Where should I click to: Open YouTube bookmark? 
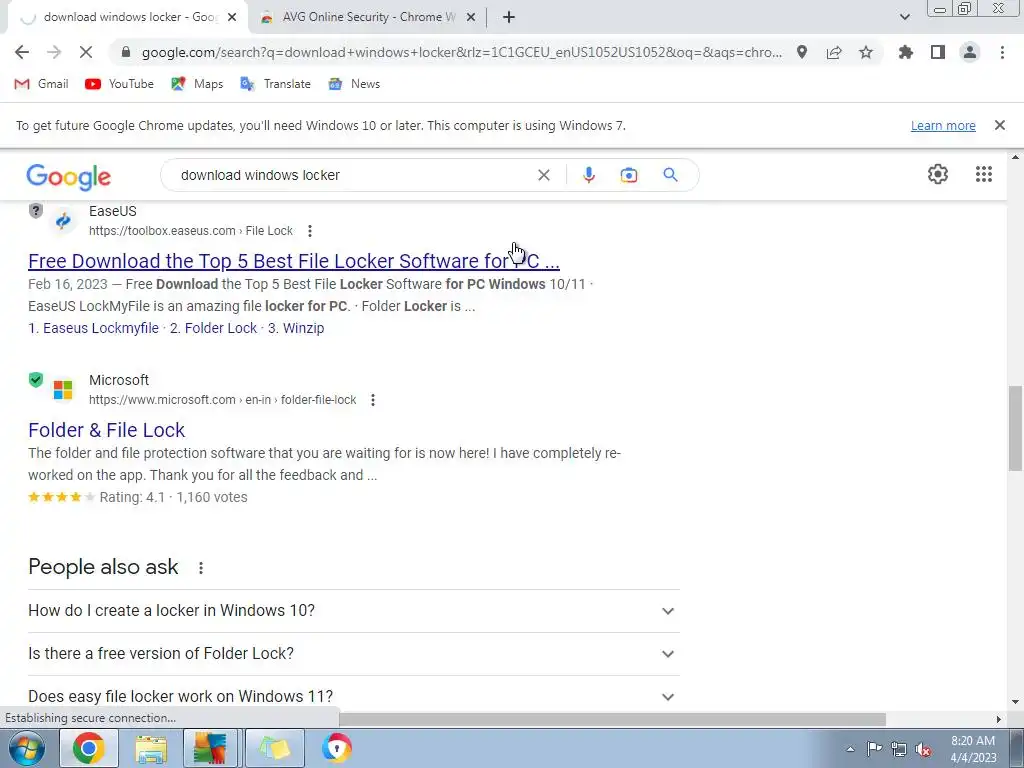(120, 84)
